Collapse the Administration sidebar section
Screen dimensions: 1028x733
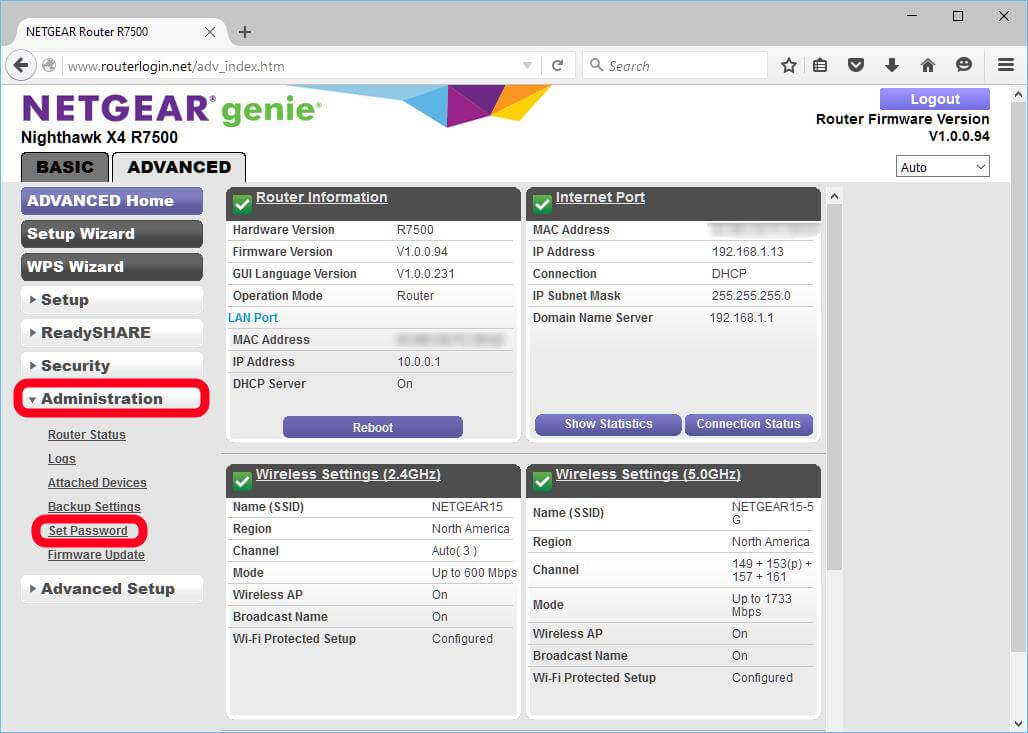click(111, 399)
